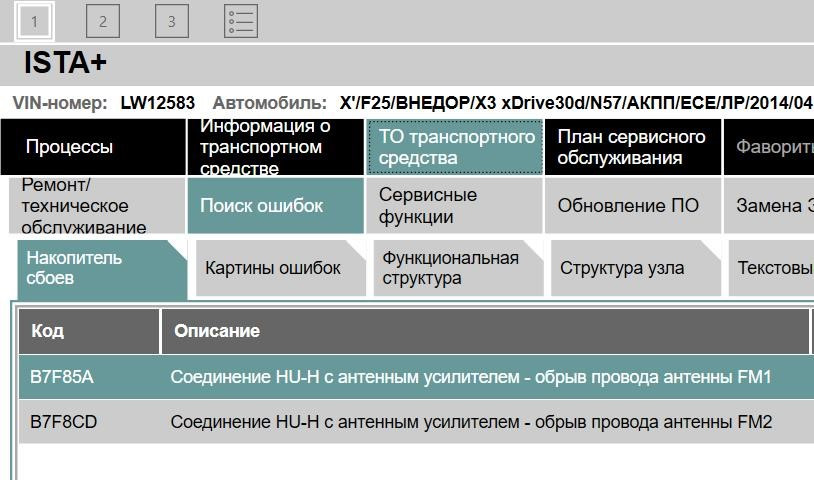
Task: Switch to Текстовый tab
Action: point(771,268)
